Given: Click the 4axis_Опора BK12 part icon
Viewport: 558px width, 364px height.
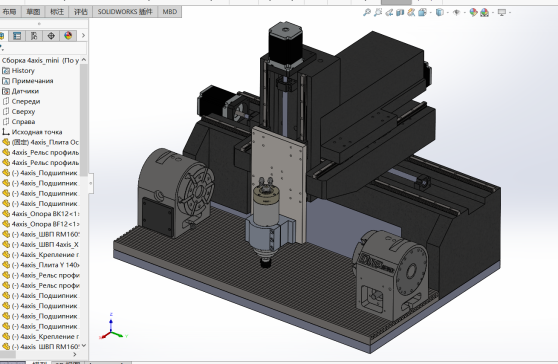Looking at the screenshot, I should point(6,214).
